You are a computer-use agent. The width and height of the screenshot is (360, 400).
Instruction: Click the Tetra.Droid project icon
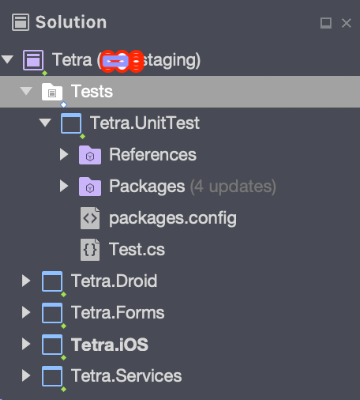point(52,281)
